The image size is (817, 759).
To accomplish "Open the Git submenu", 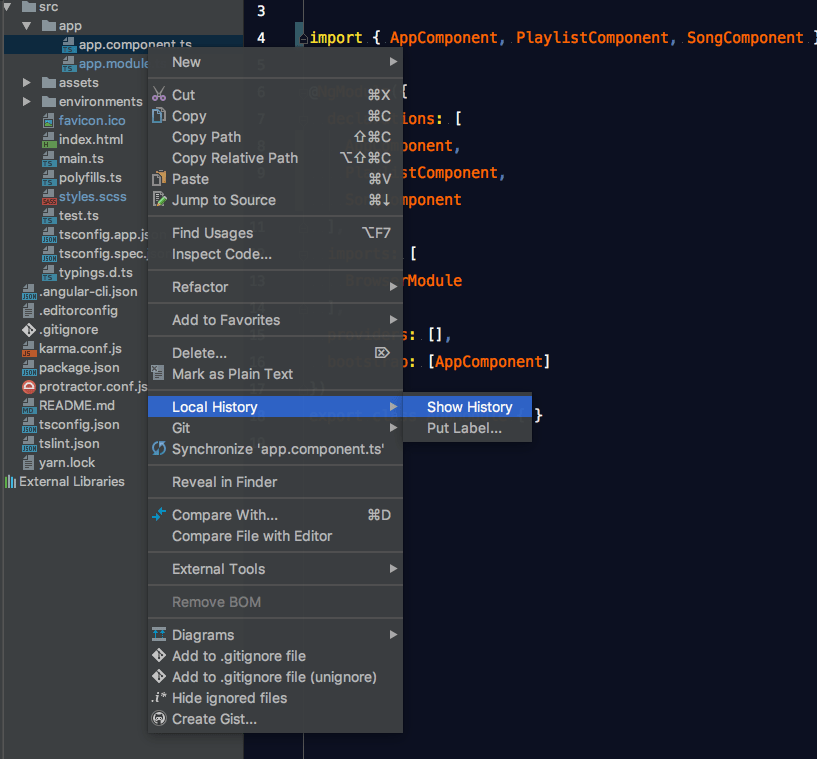I will 180,428.
